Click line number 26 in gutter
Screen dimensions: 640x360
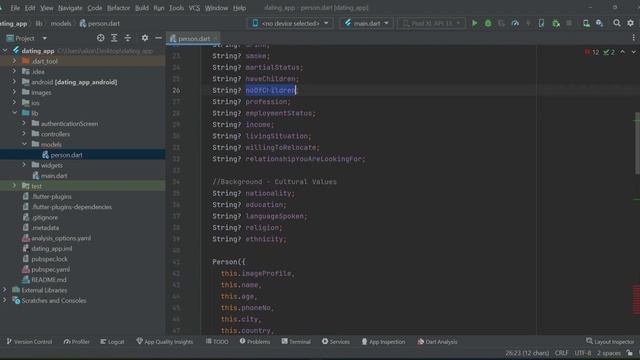[176, 90]
